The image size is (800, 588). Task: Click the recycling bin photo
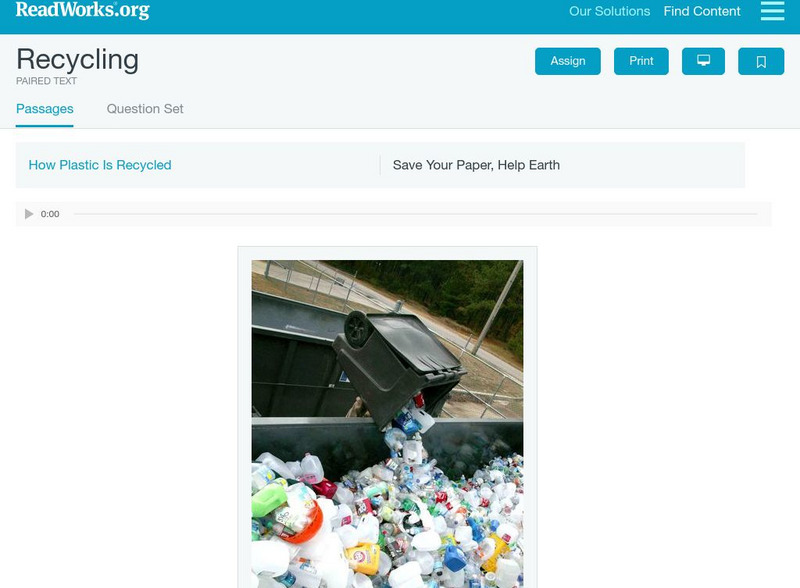(387, 424)
